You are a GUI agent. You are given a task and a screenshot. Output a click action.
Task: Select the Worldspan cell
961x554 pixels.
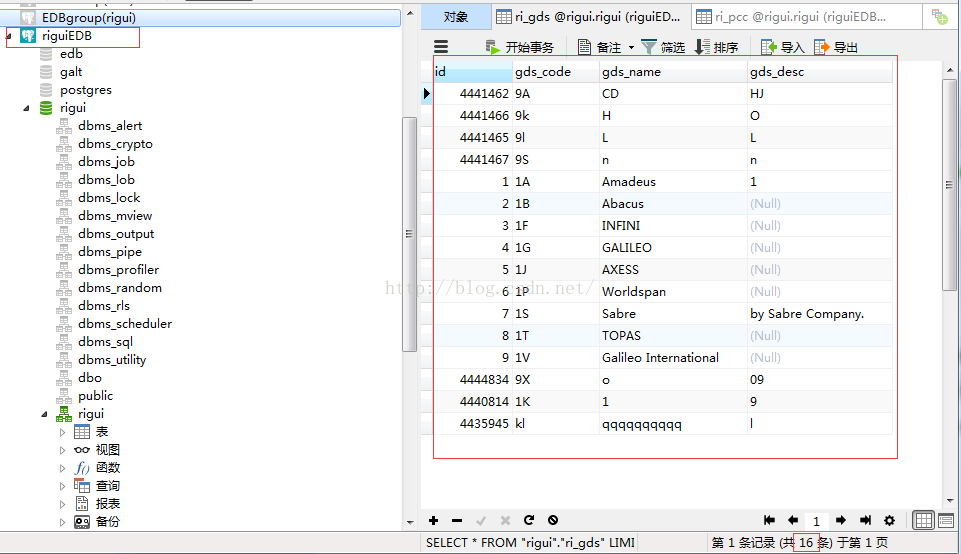673,292
